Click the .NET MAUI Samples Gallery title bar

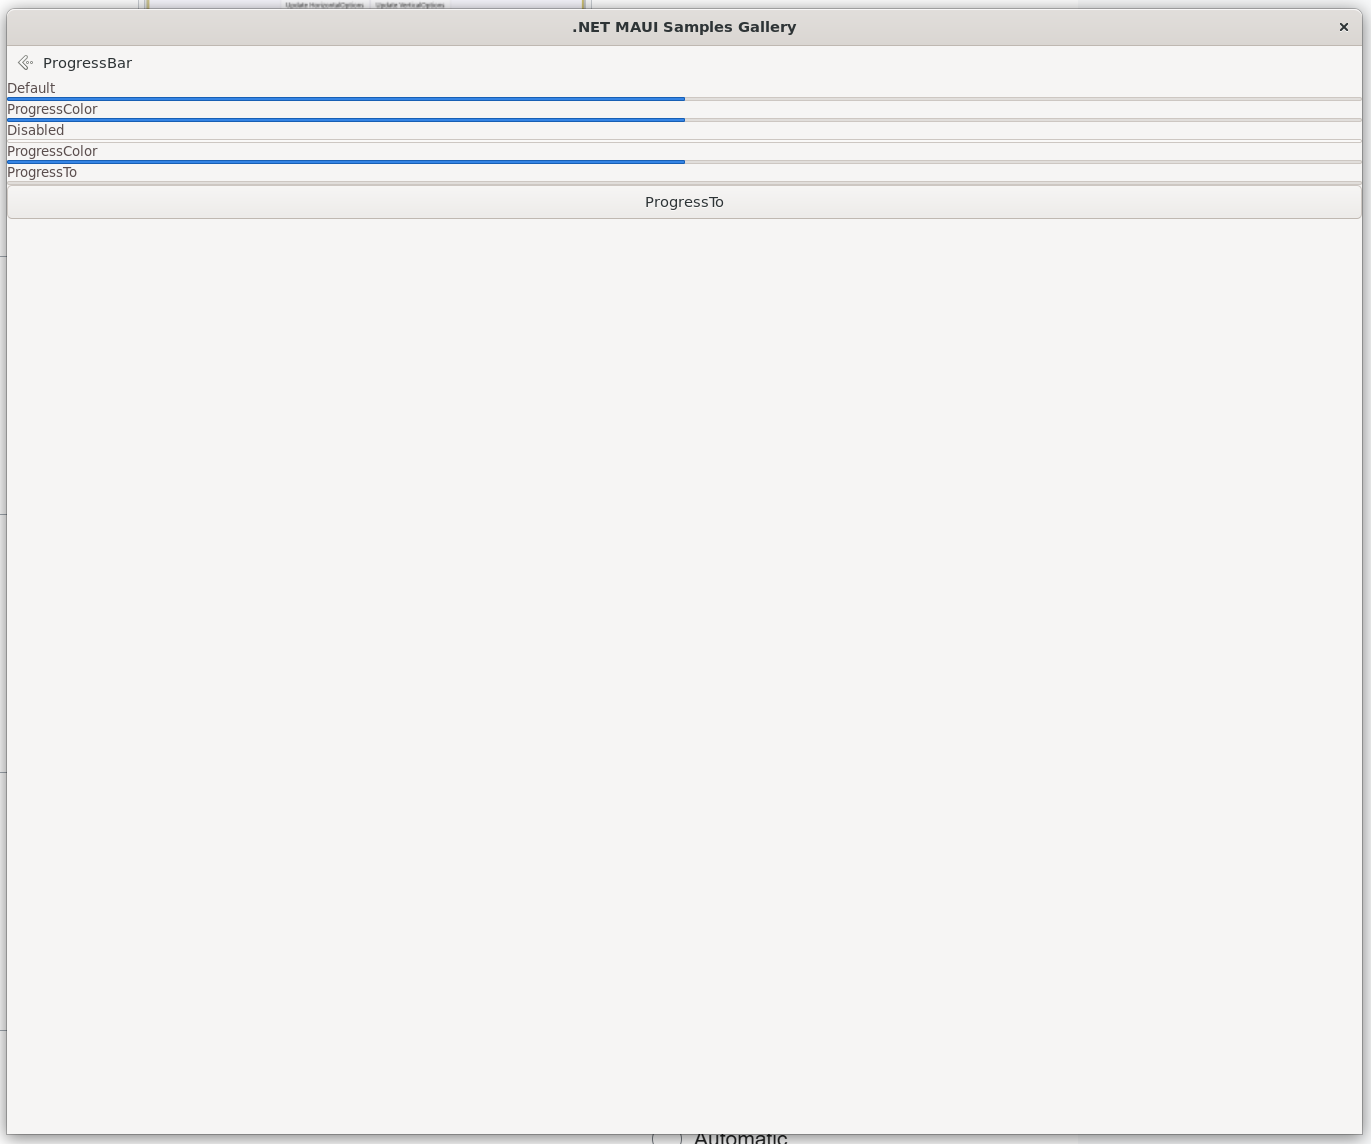click(684, 27)
